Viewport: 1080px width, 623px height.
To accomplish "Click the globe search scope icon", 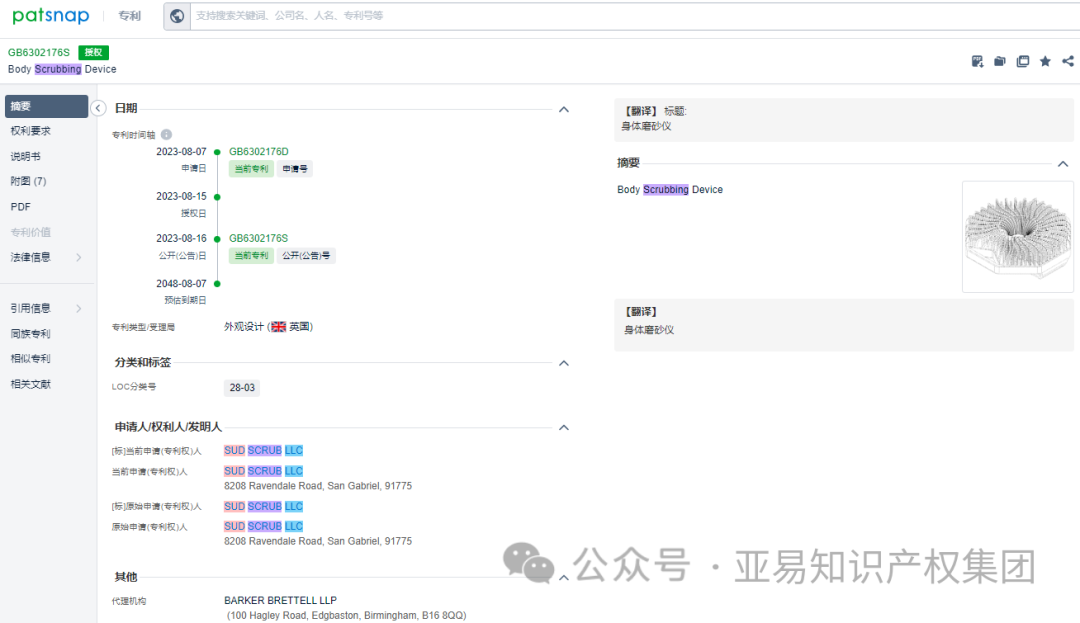I will tap(177, 16).
